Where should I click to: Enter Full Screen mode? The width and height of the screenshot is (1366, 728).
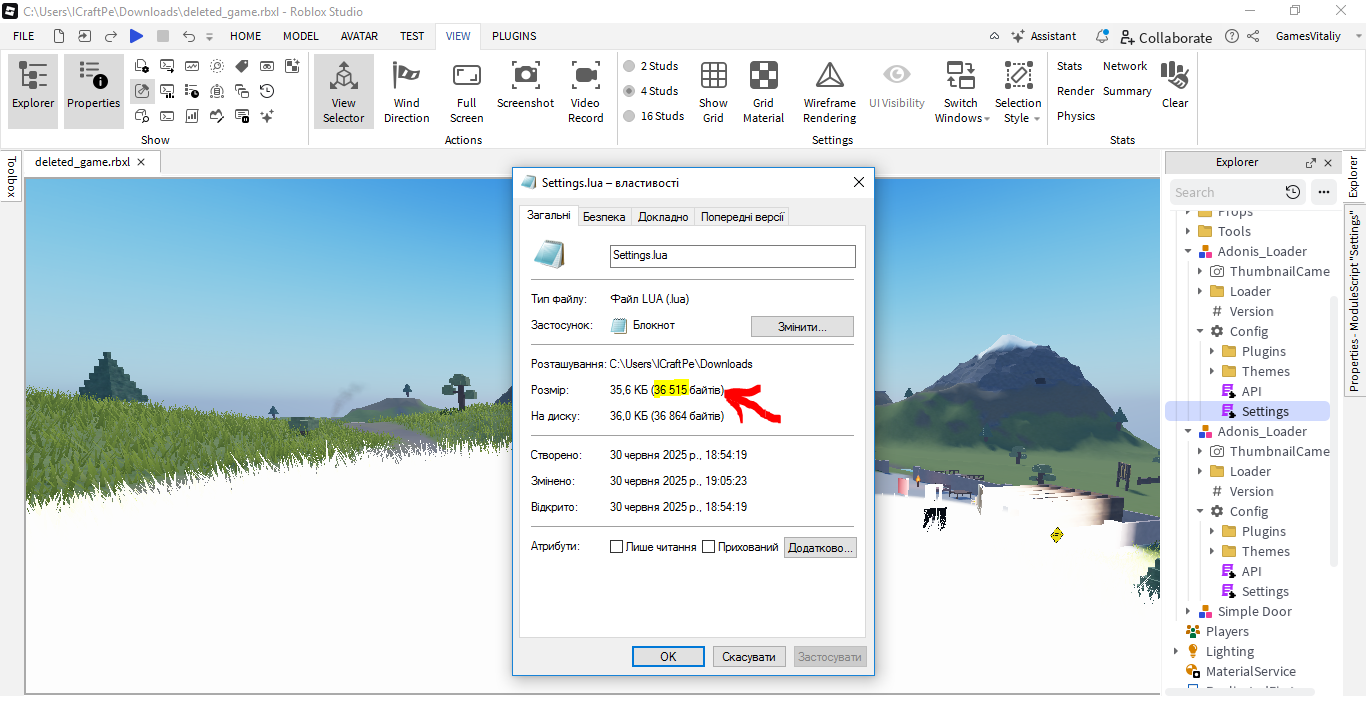[466, 90]
